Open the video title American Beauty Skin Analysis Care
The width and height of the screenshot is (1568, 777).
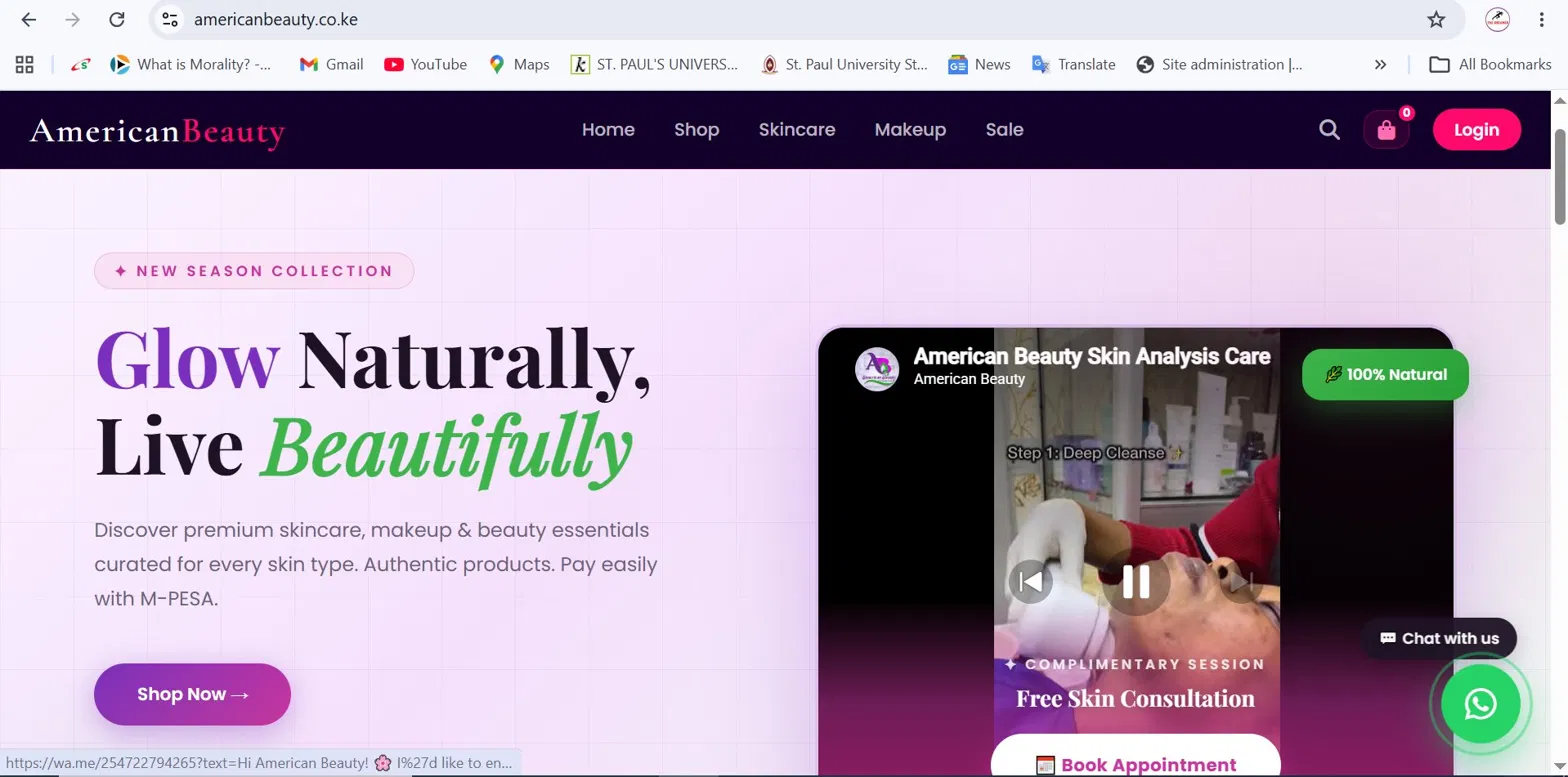pos(1092,357)
